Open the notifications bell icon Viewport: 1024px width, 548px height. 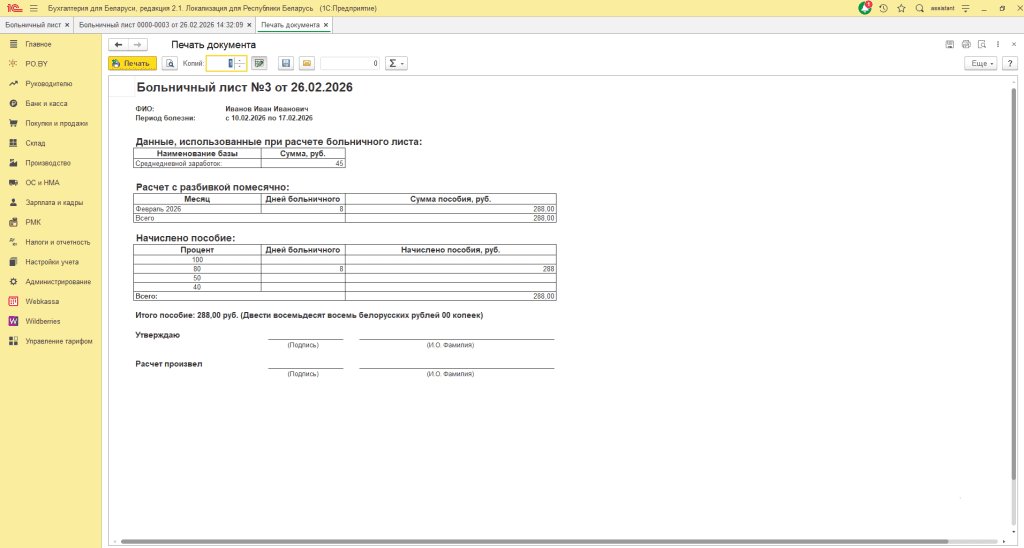[865, 8]
